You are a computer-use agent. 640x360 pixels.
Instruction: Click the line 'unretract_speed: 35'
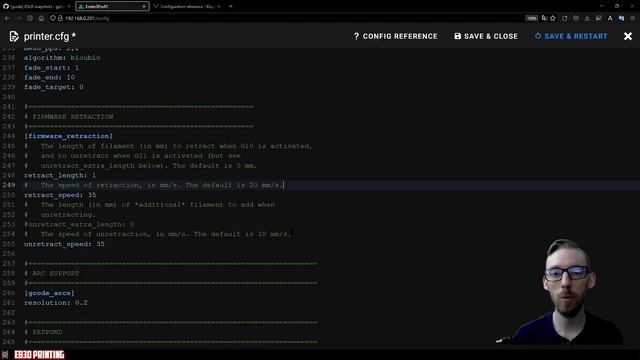click(x=64, y=244)
